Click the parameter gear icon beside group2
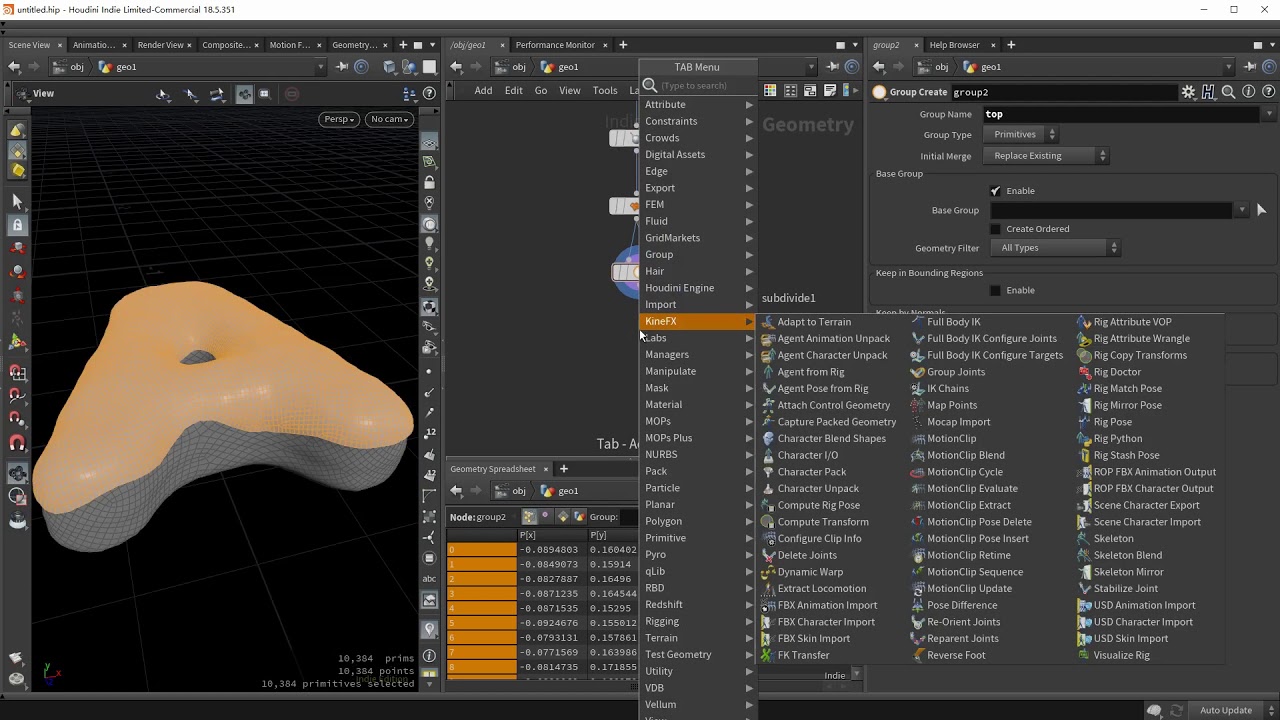 [1188, 92]
